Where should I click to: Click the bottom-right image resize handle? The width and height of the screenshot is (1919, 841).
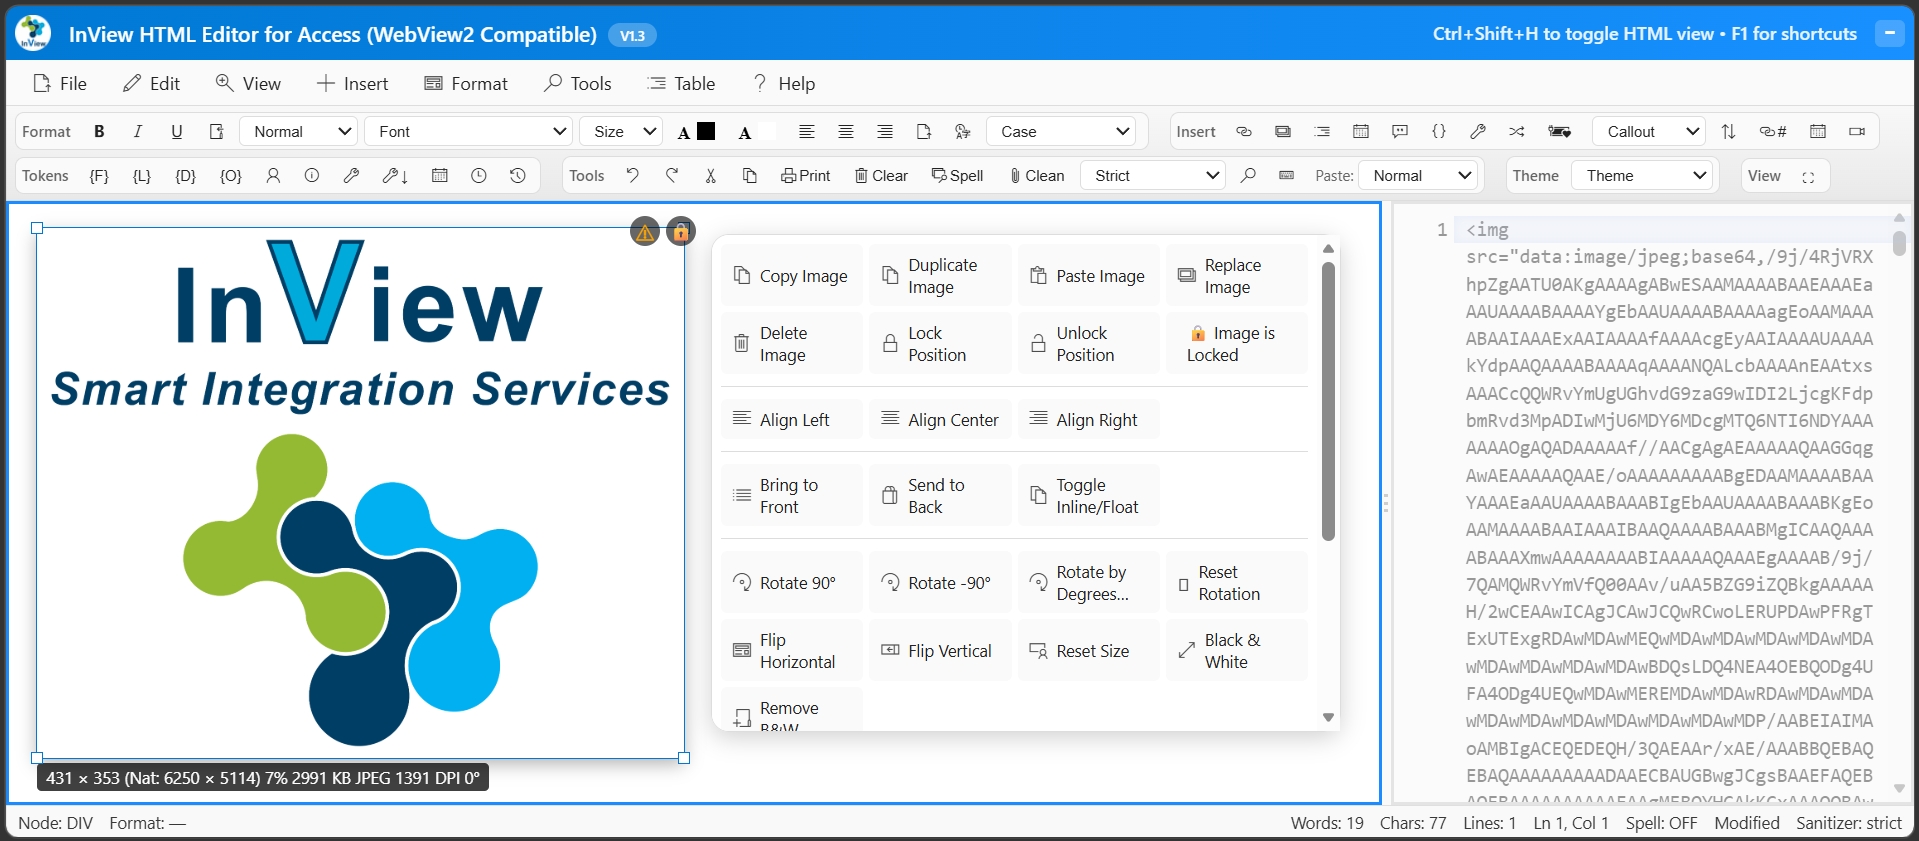(684, 758)
